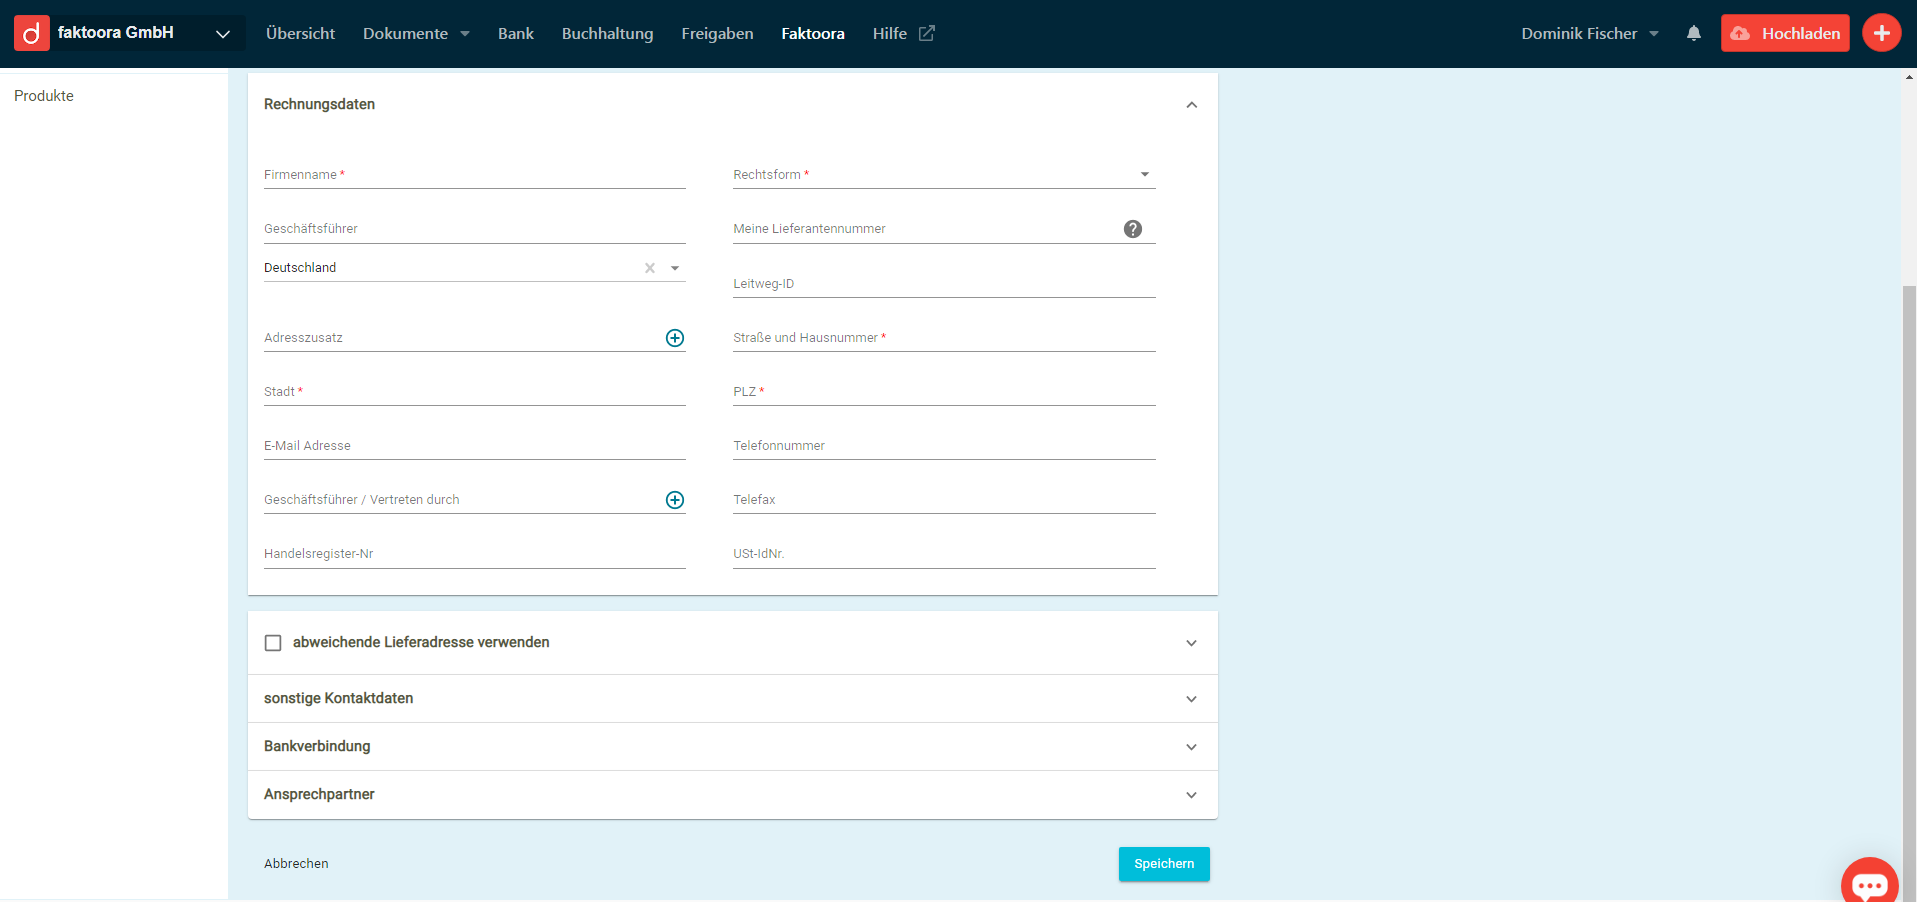Click the red plus button in header

tap(1880, 33)
